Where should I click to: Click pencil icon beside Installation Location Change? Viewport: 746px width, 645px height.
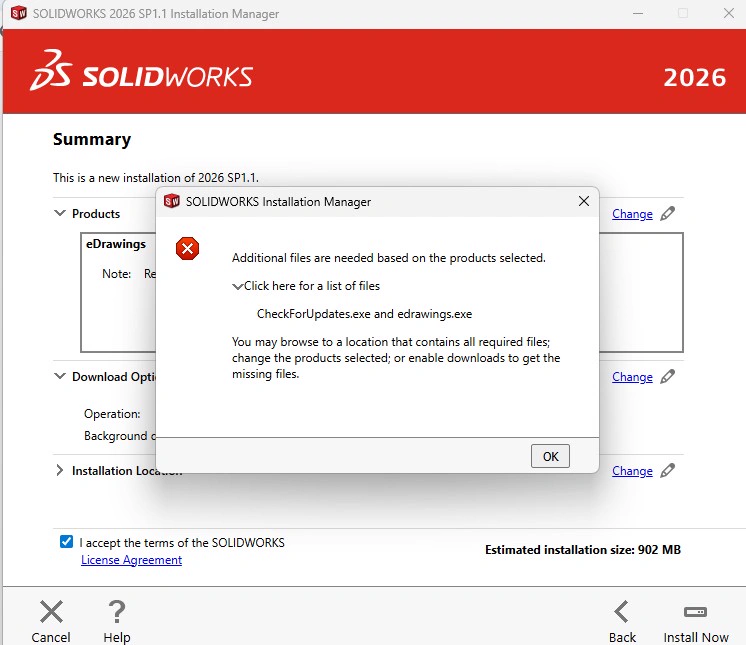pyautogui.click(x=667, y=470)
